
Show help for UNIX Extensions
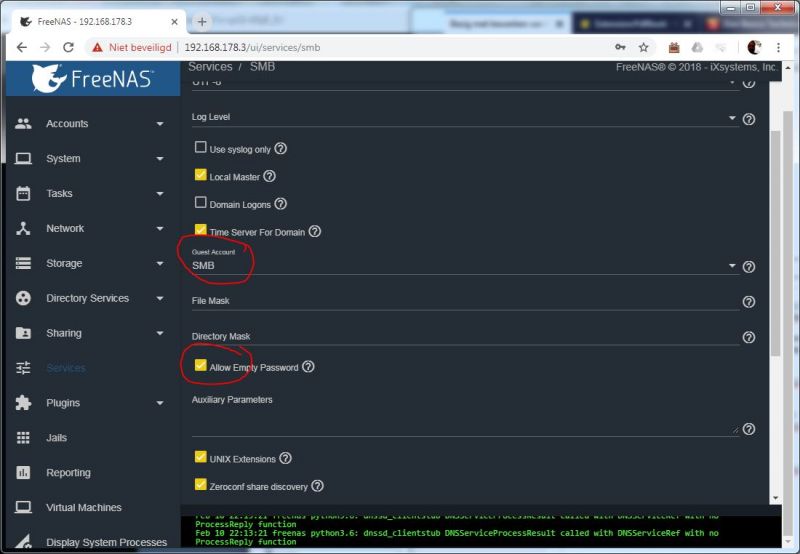pyautogui.click(x=286, y=458)
